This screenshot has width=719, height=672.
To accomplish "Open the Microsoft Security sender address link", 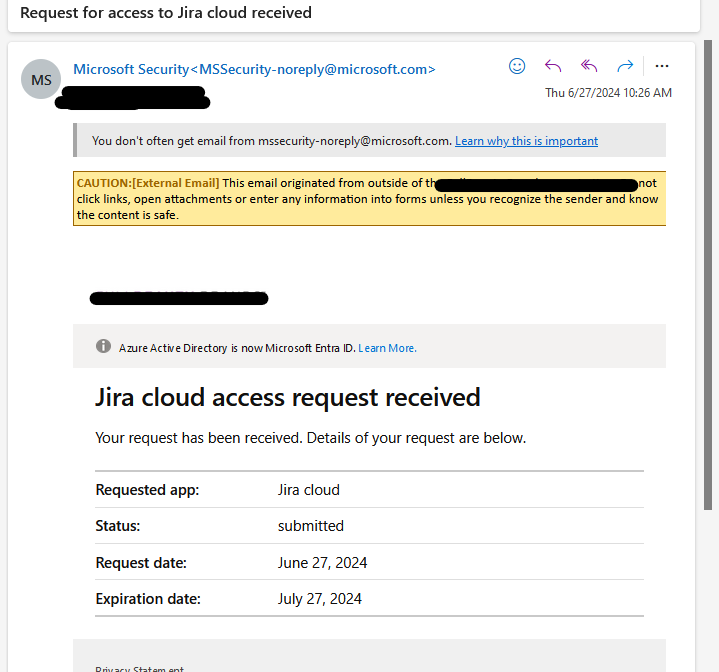I will tap(254, 69).
